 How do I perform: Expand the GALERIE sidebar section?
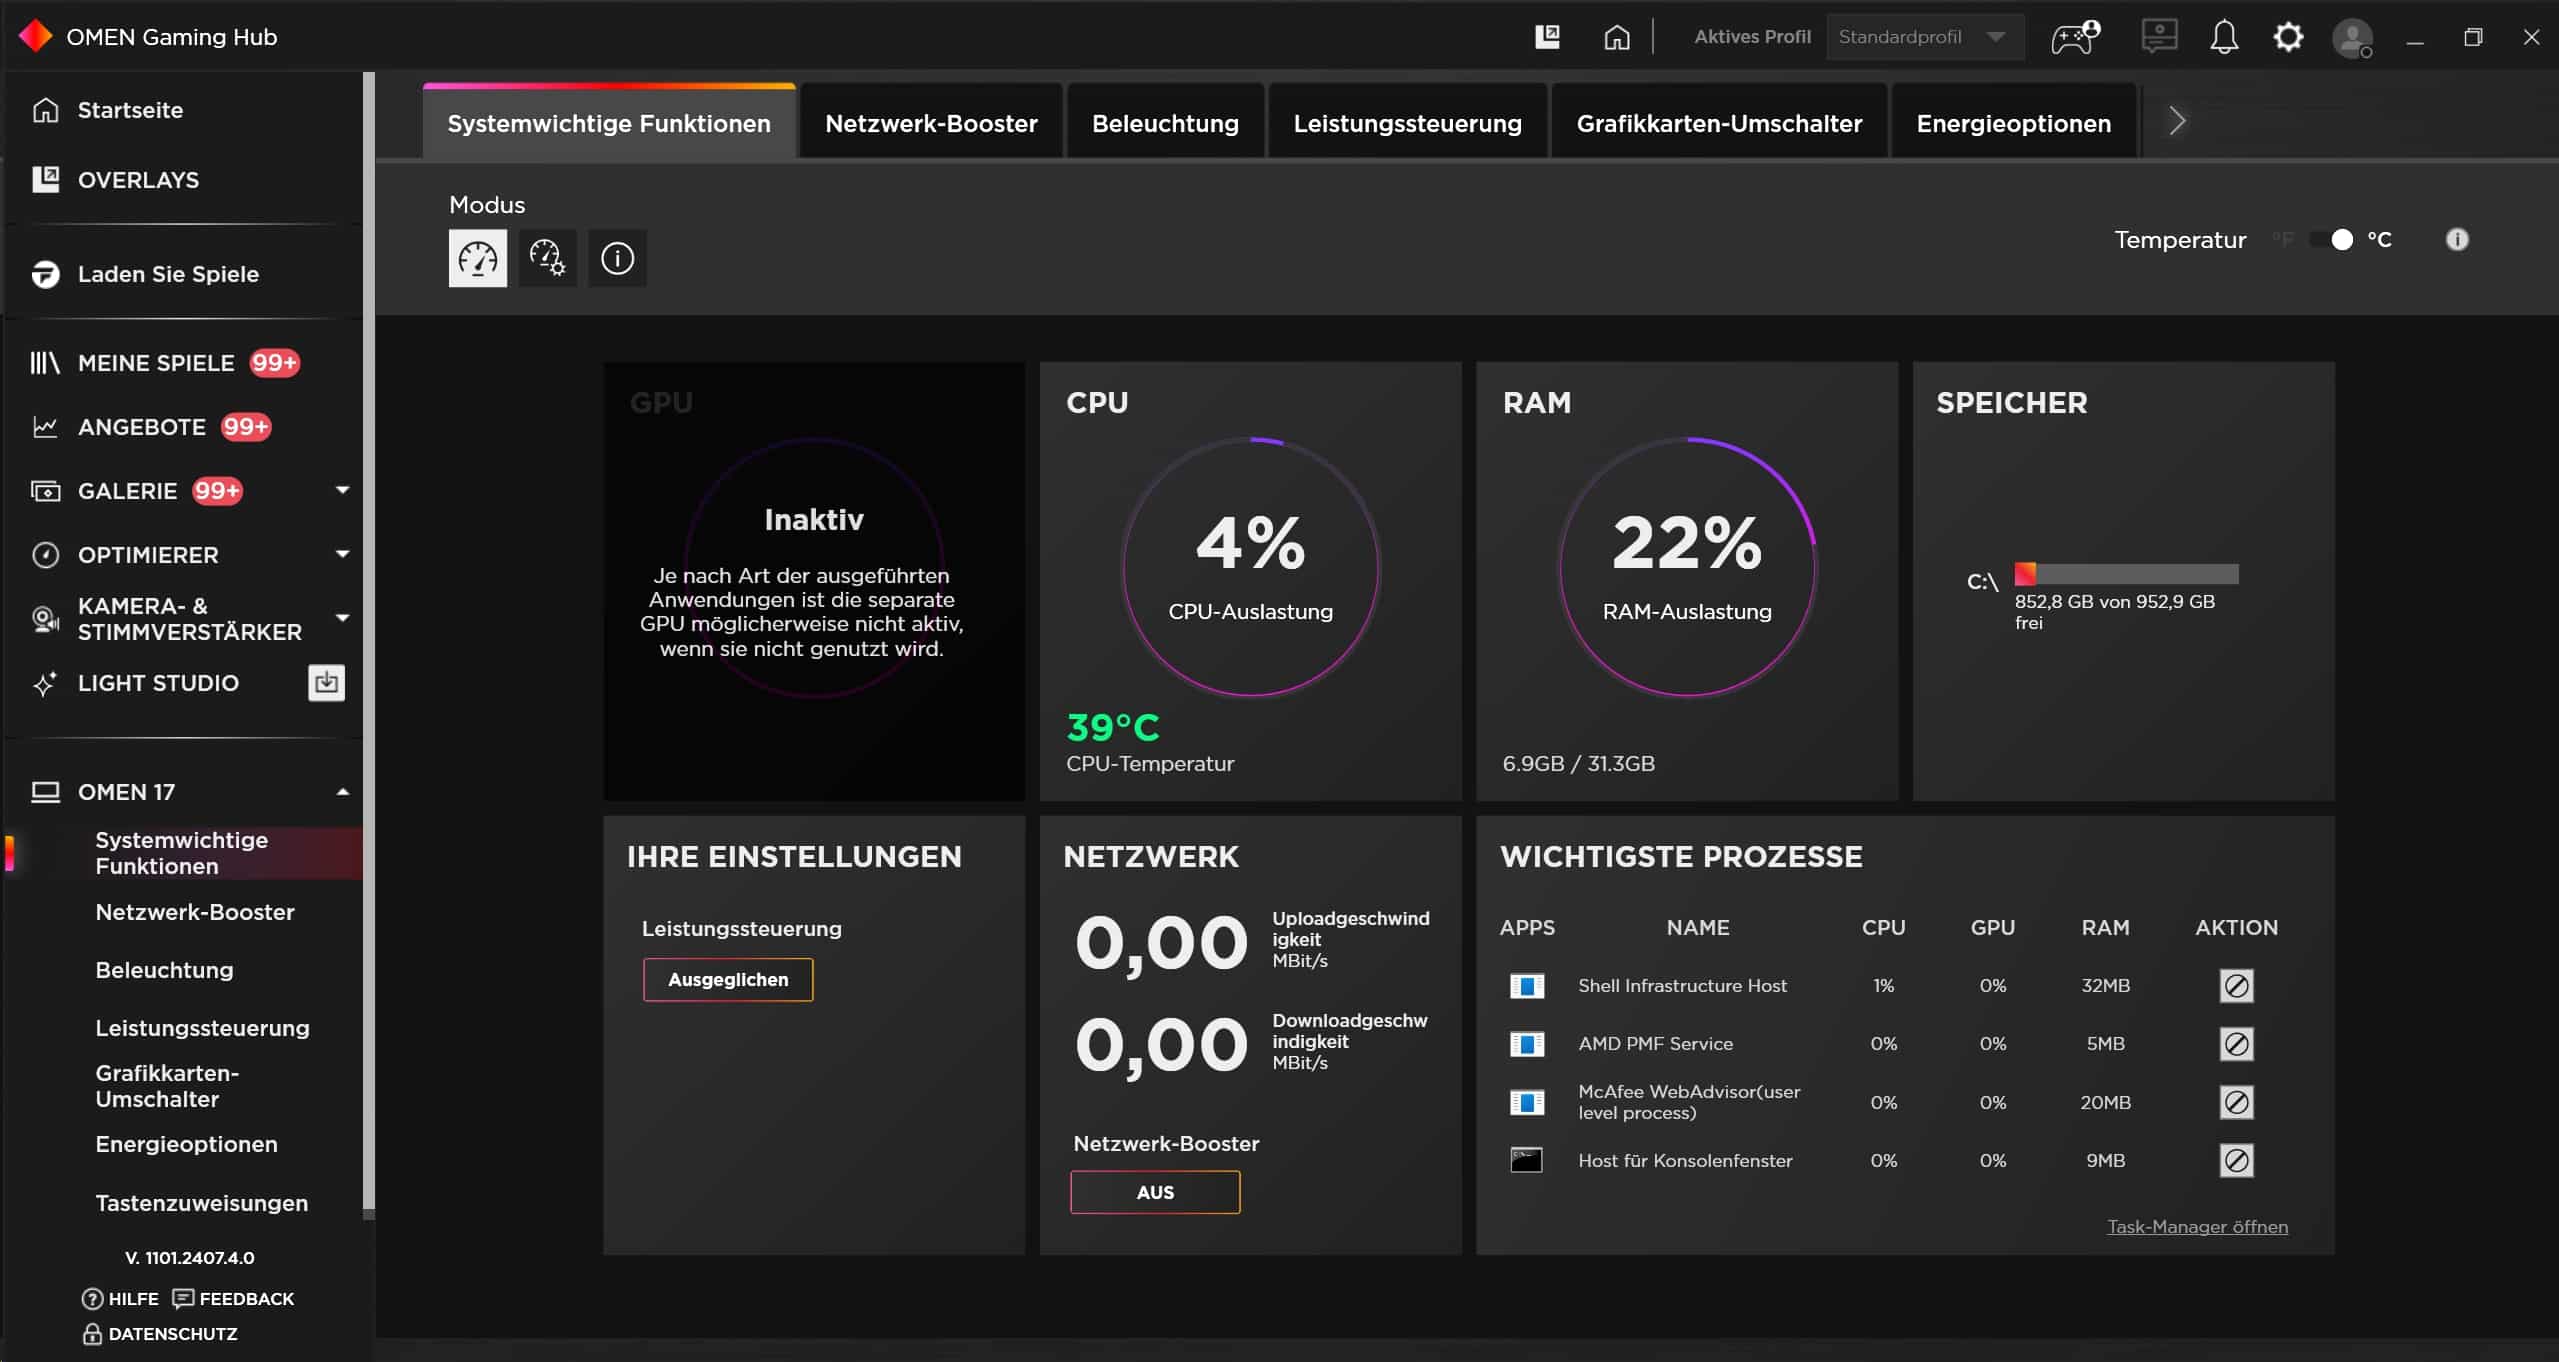pos(342,490)
